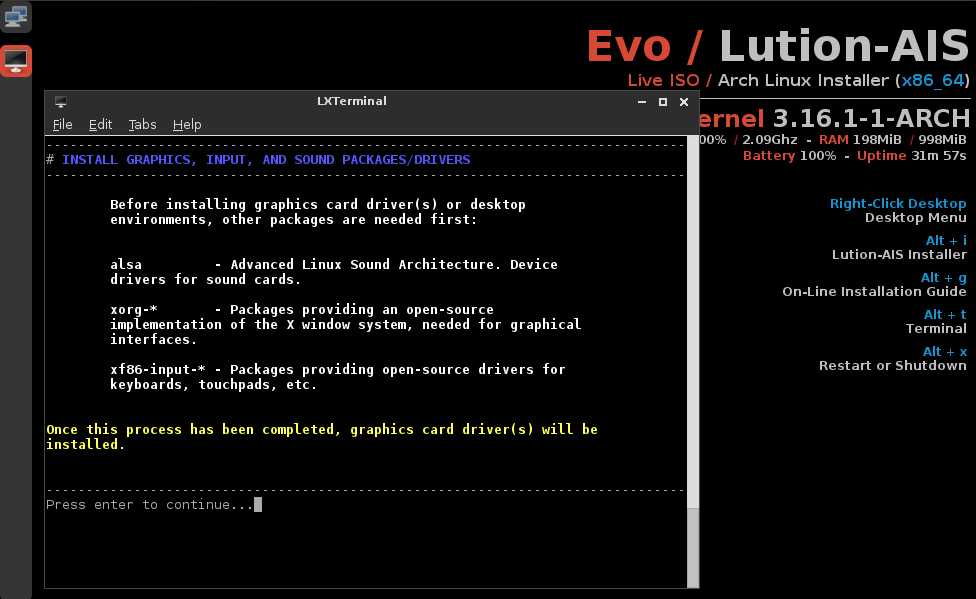Click the 'RAM 198MiB' desktop readout
This screenshot has width=976, height=599.
(x=860, y=139)
